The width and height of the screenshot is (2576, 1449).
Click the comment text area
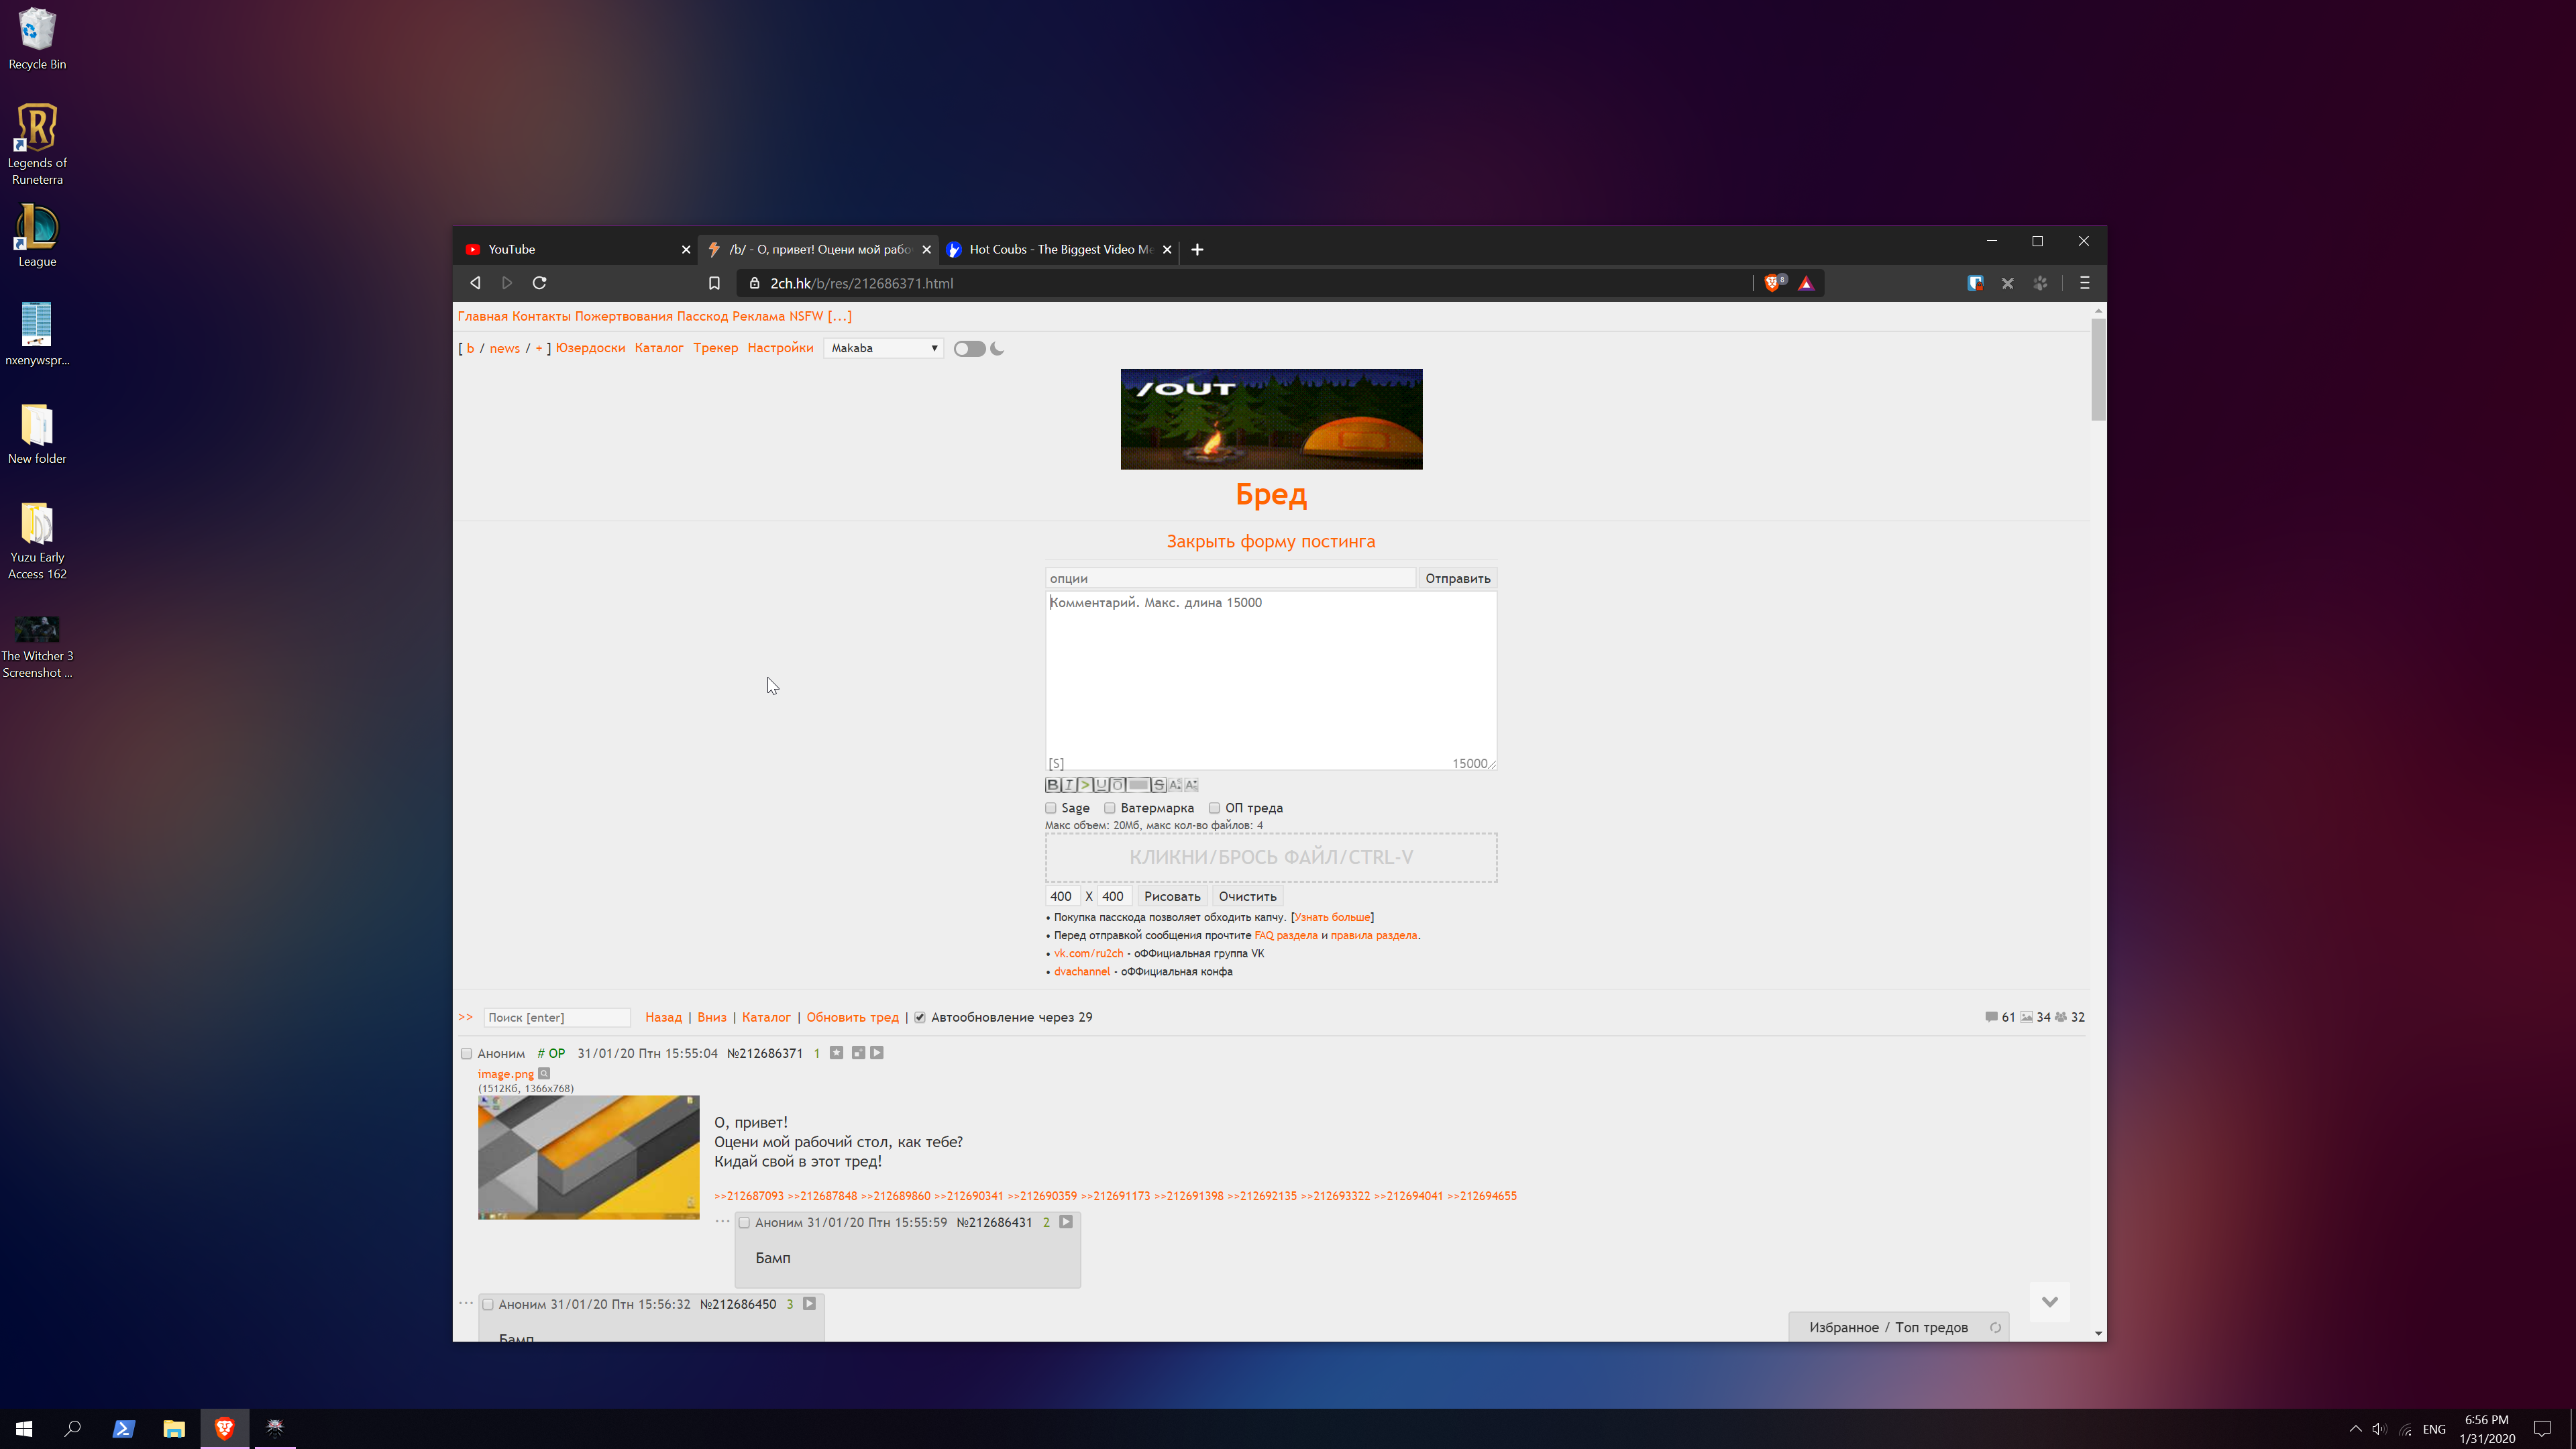click(x=1270, y=680)
